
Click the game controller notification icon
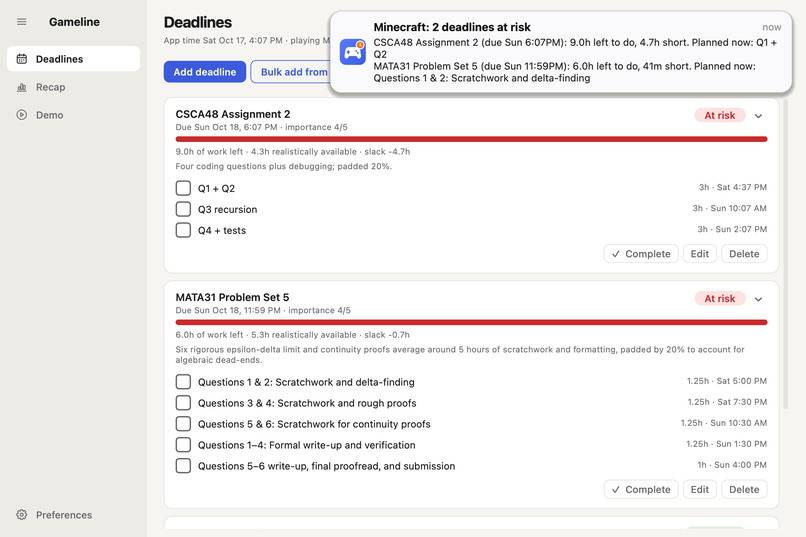pos(353,52)
